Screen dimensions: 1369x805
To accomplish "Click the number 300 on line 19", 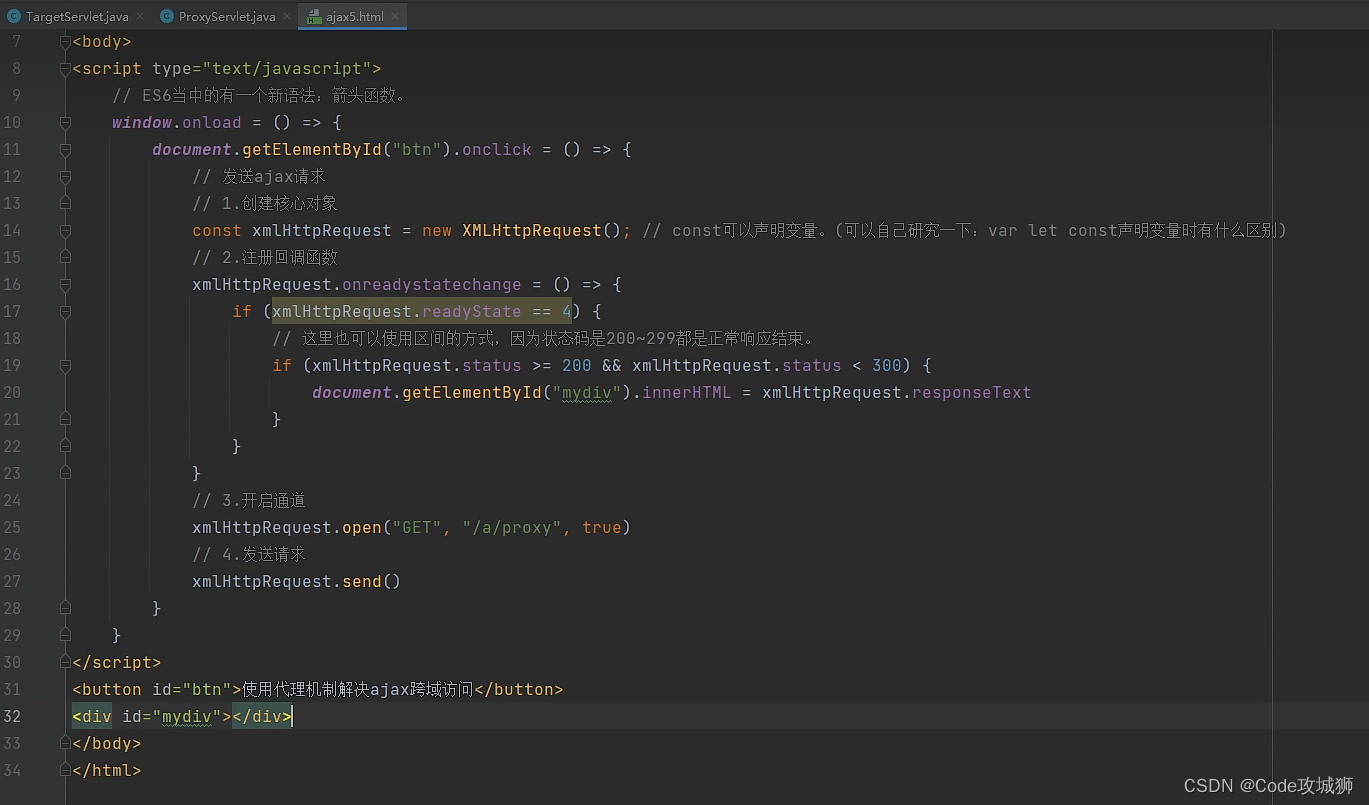I will (887, 366).
